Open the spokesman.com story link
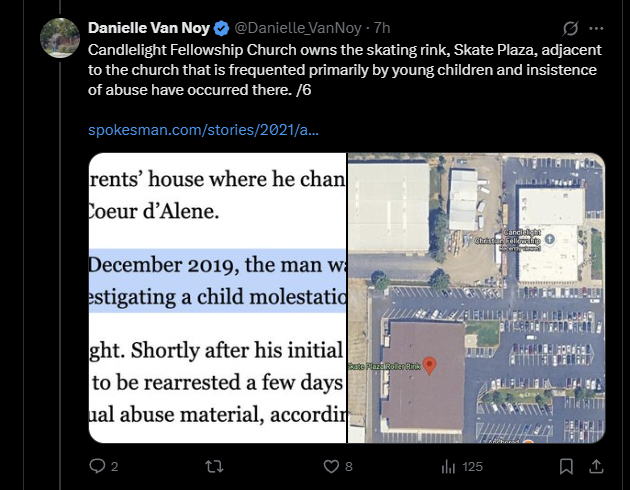This screenshot has width=630, height=490. pyautogui.click(x=203, y=130)
